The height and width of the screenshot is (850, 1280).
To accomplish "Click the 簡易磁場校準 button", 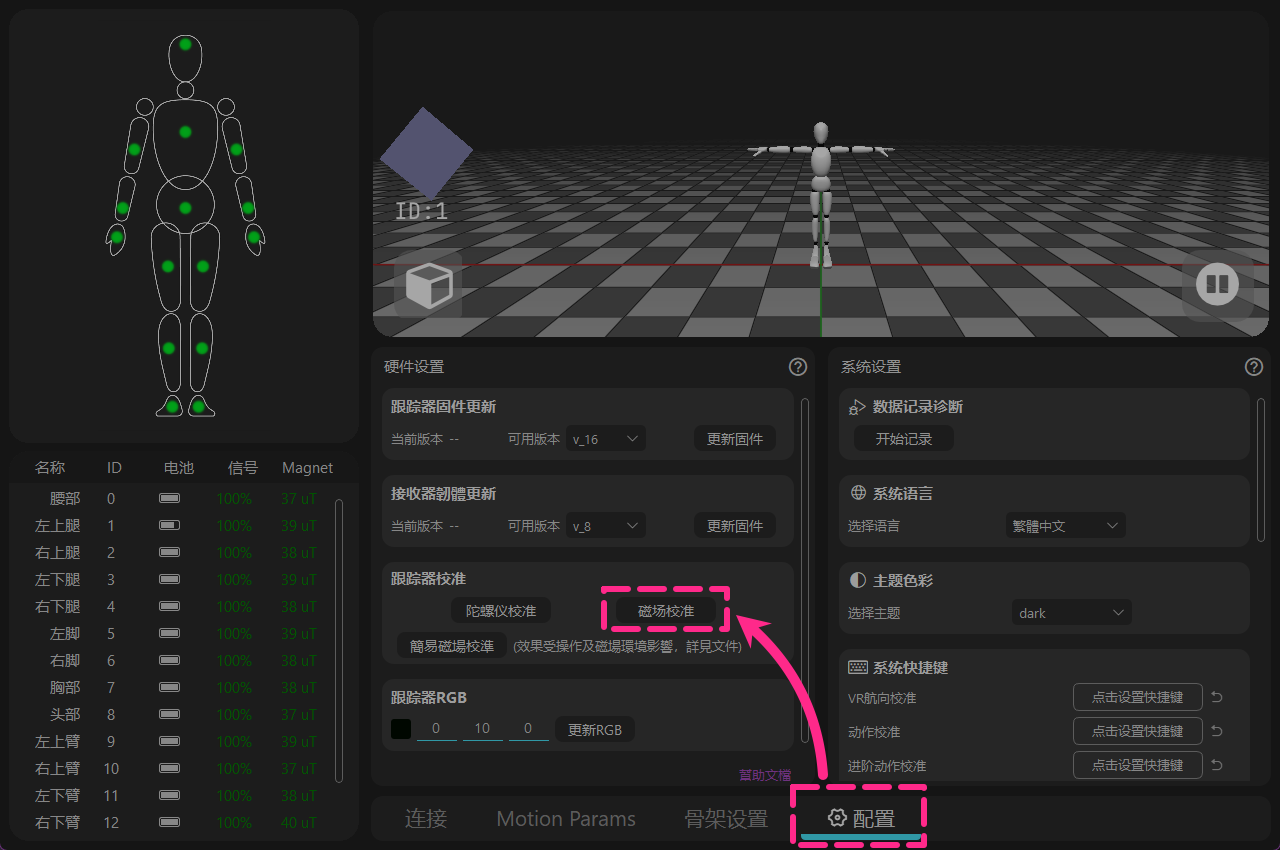I will 452,645.
